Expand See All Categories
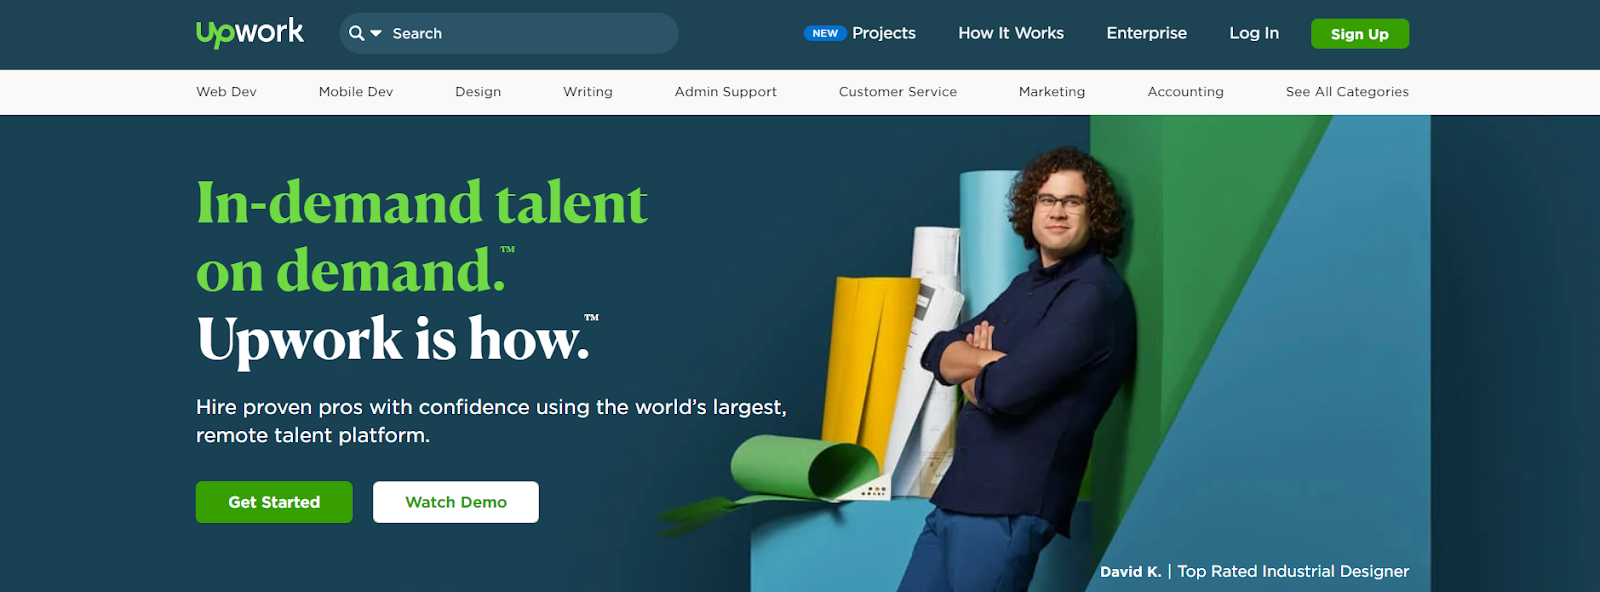The height and width of the screenshot is (592, 1600). (1347, 91)
